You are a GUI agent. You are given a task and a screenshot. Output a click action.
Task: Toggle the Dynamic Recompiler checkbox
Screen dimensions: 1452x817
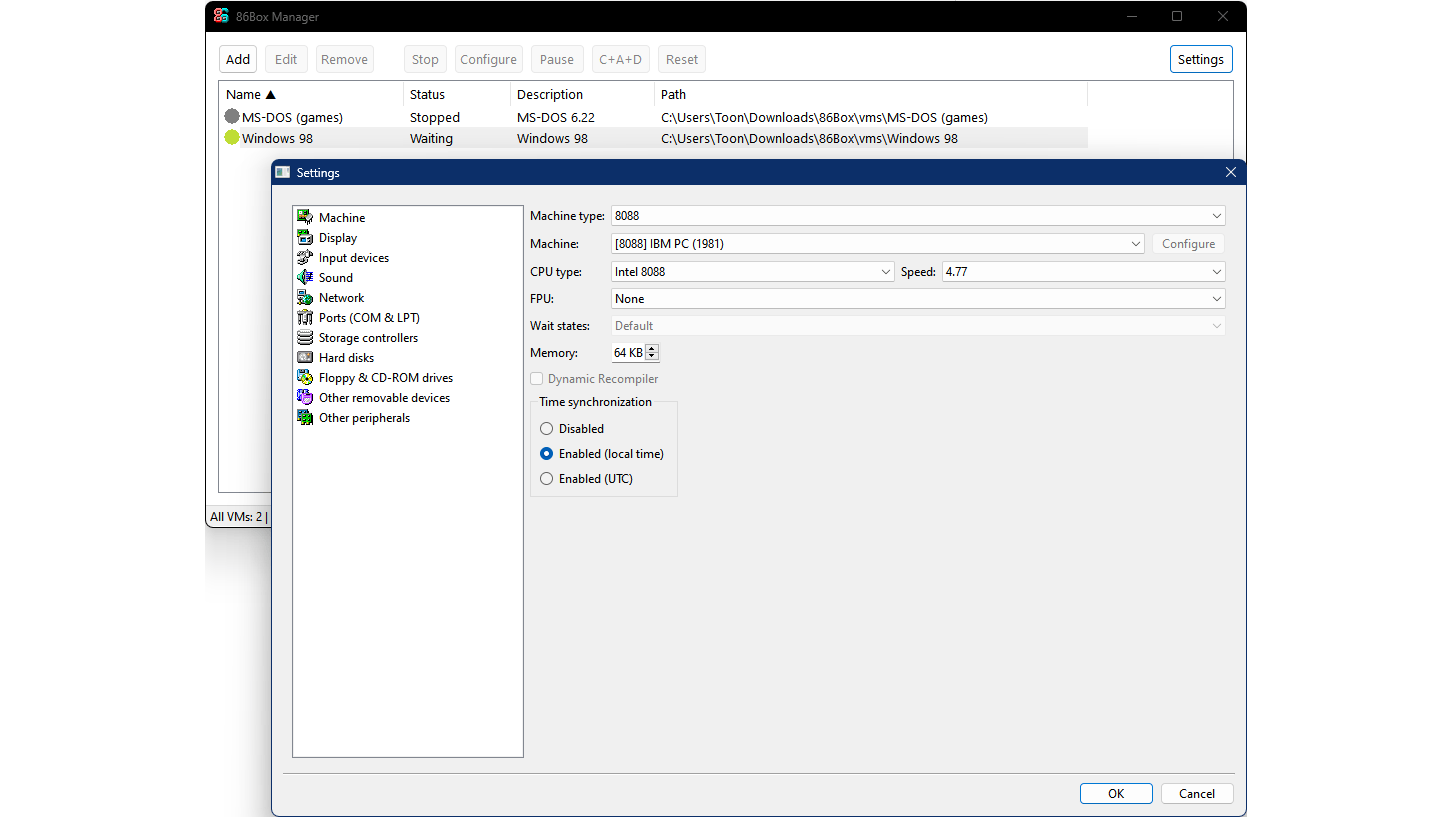pyautogui.click(x=537, y=379)
